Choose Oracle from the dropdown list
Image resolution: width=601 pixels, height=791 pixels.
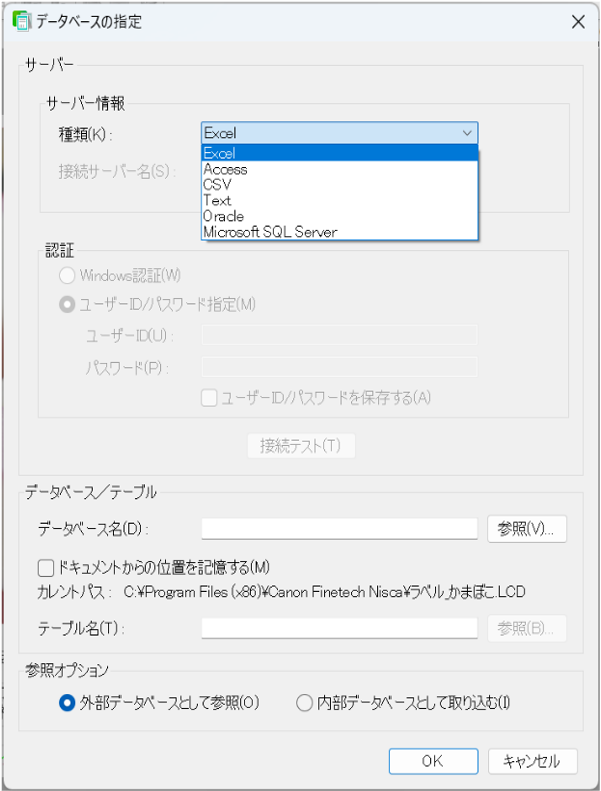[x=223, y=216]
